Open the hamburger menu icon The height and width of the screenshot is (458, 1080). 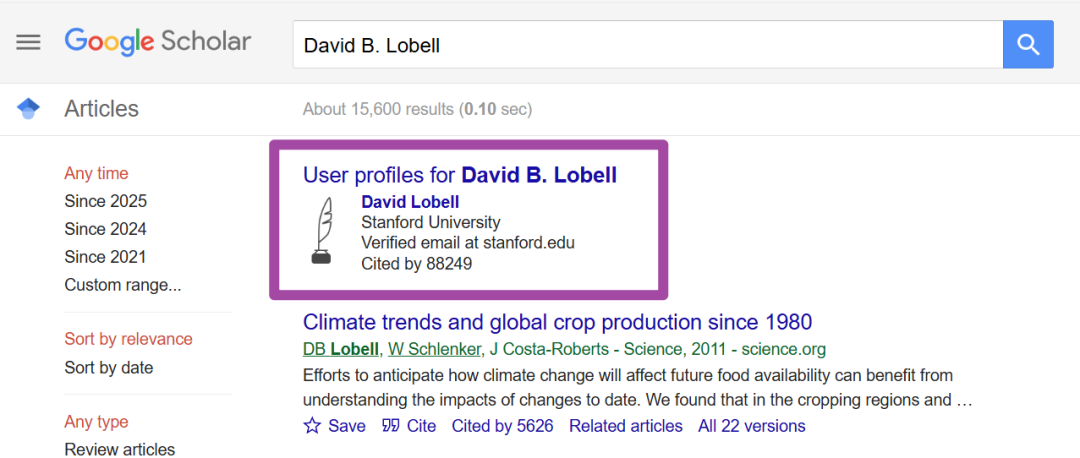coord(28,43)
